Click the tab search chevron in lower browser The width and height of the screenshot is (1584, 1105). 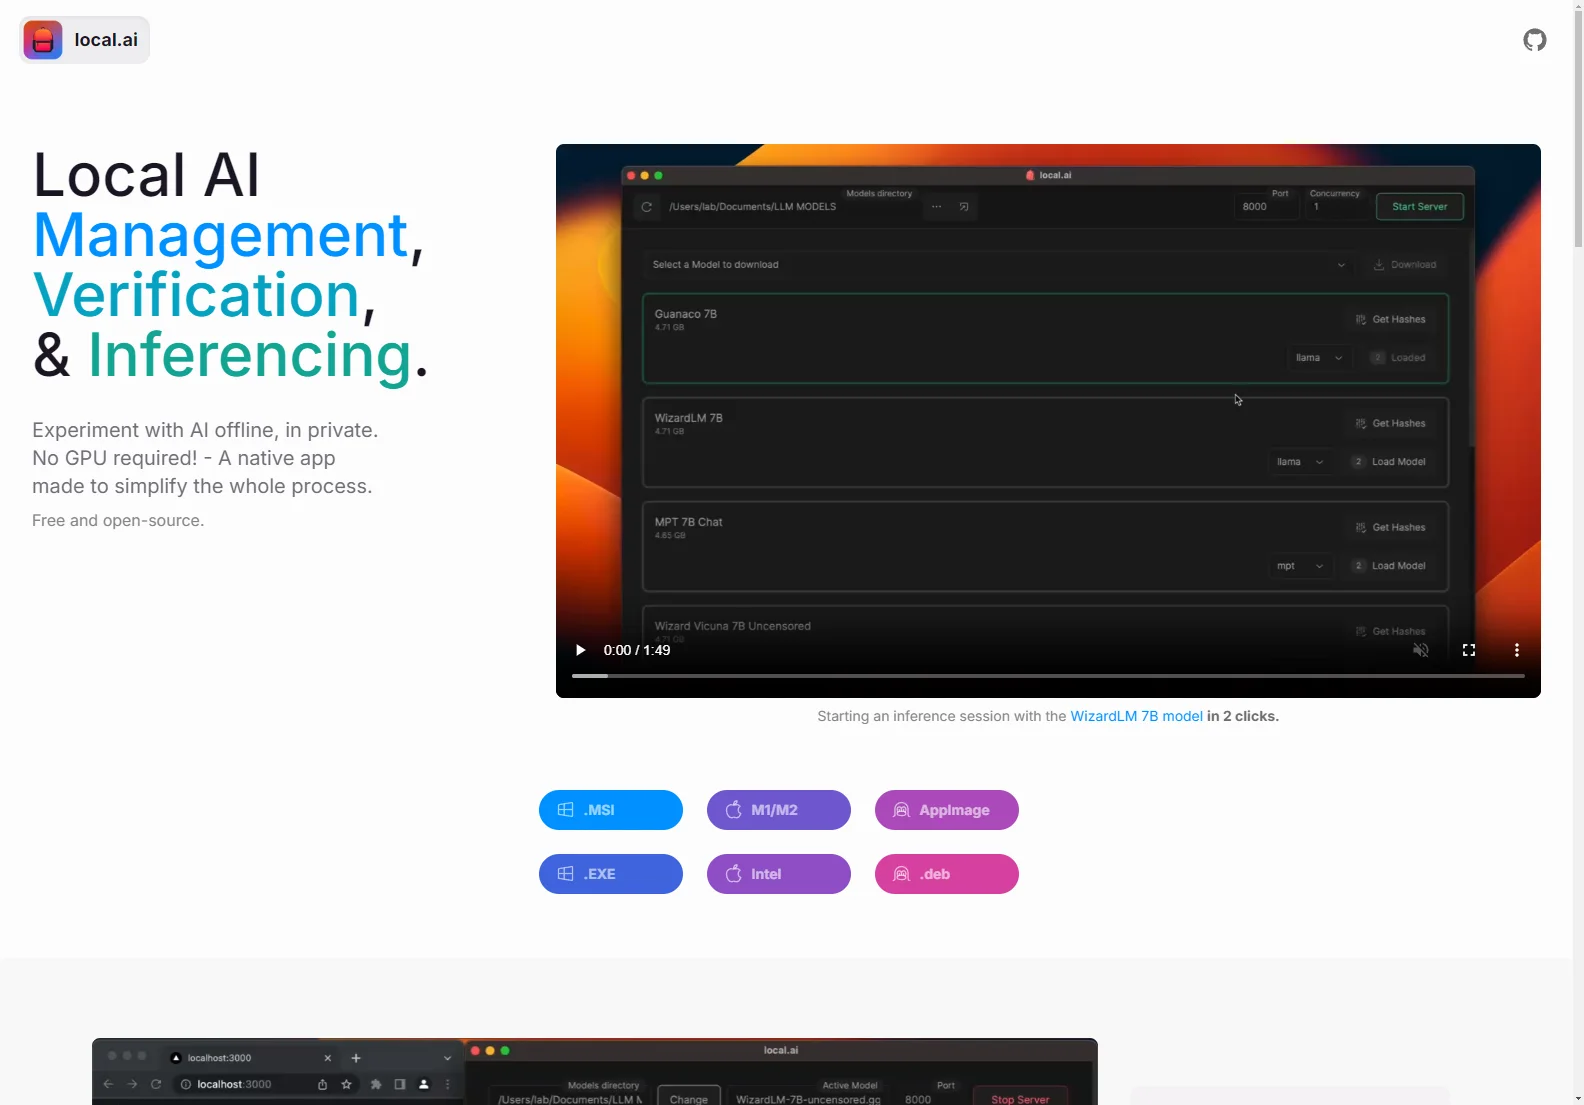click(447, 1058)
